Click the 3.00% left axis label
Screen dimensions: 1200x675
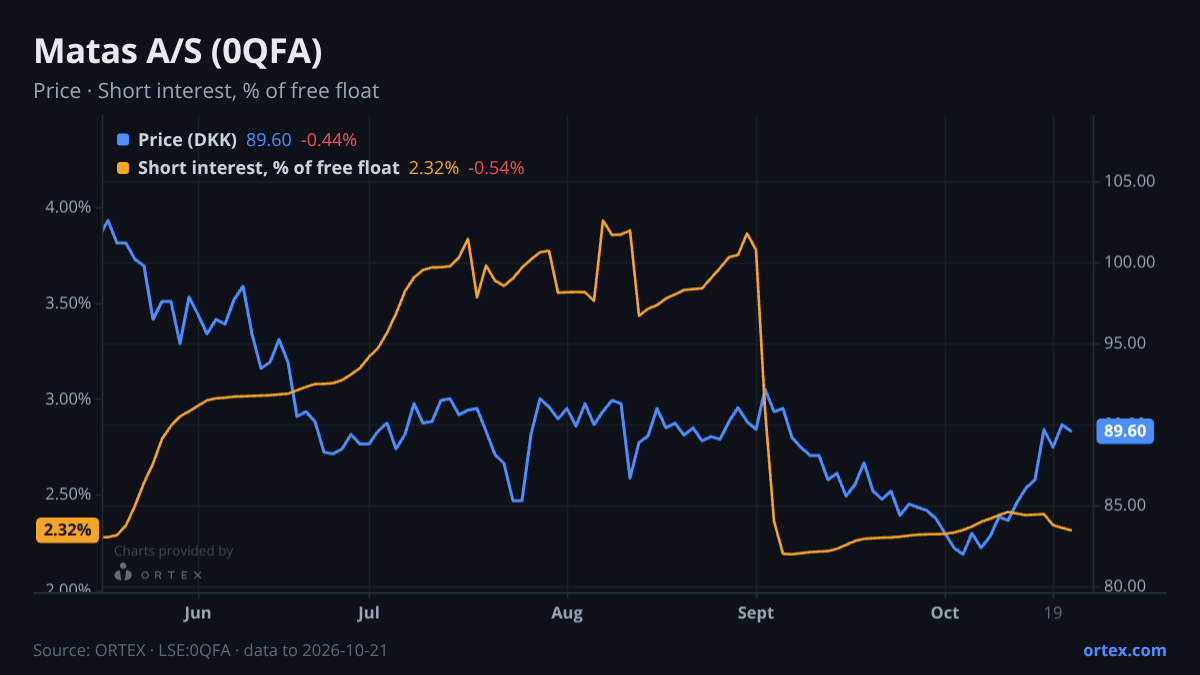(x=69, y=399)
